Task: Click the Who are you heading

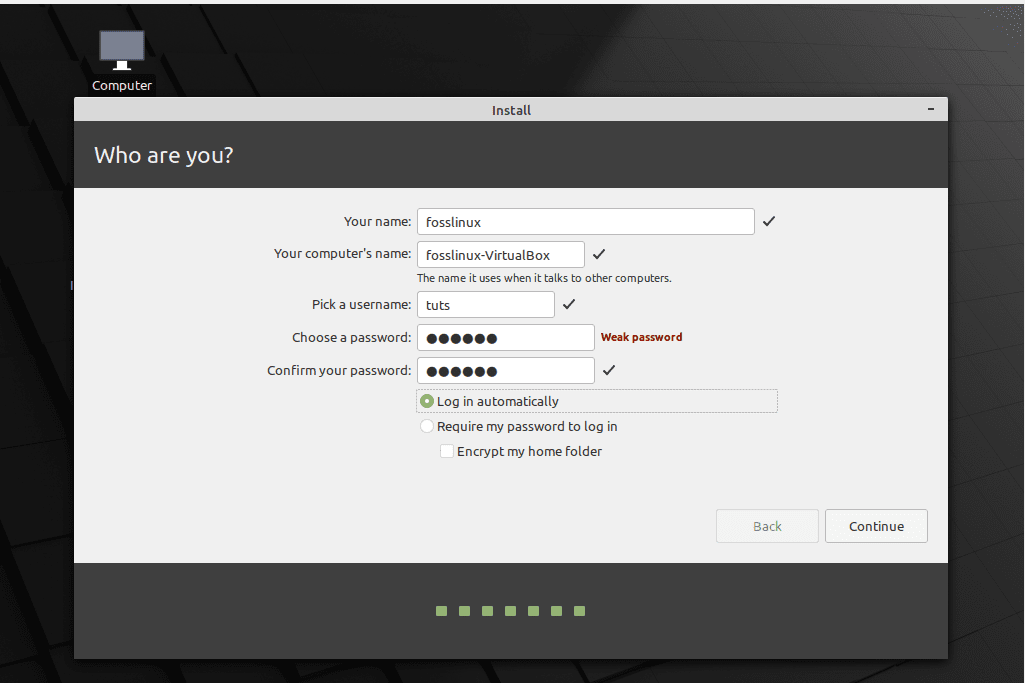Action: (x=163, y=155)
